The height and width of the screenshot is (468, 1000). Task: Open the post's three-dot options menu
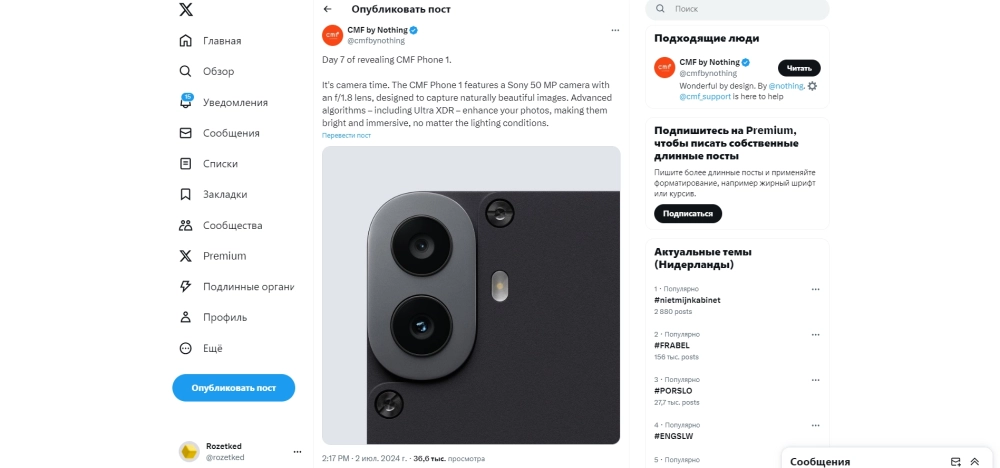tap(615, 30)
